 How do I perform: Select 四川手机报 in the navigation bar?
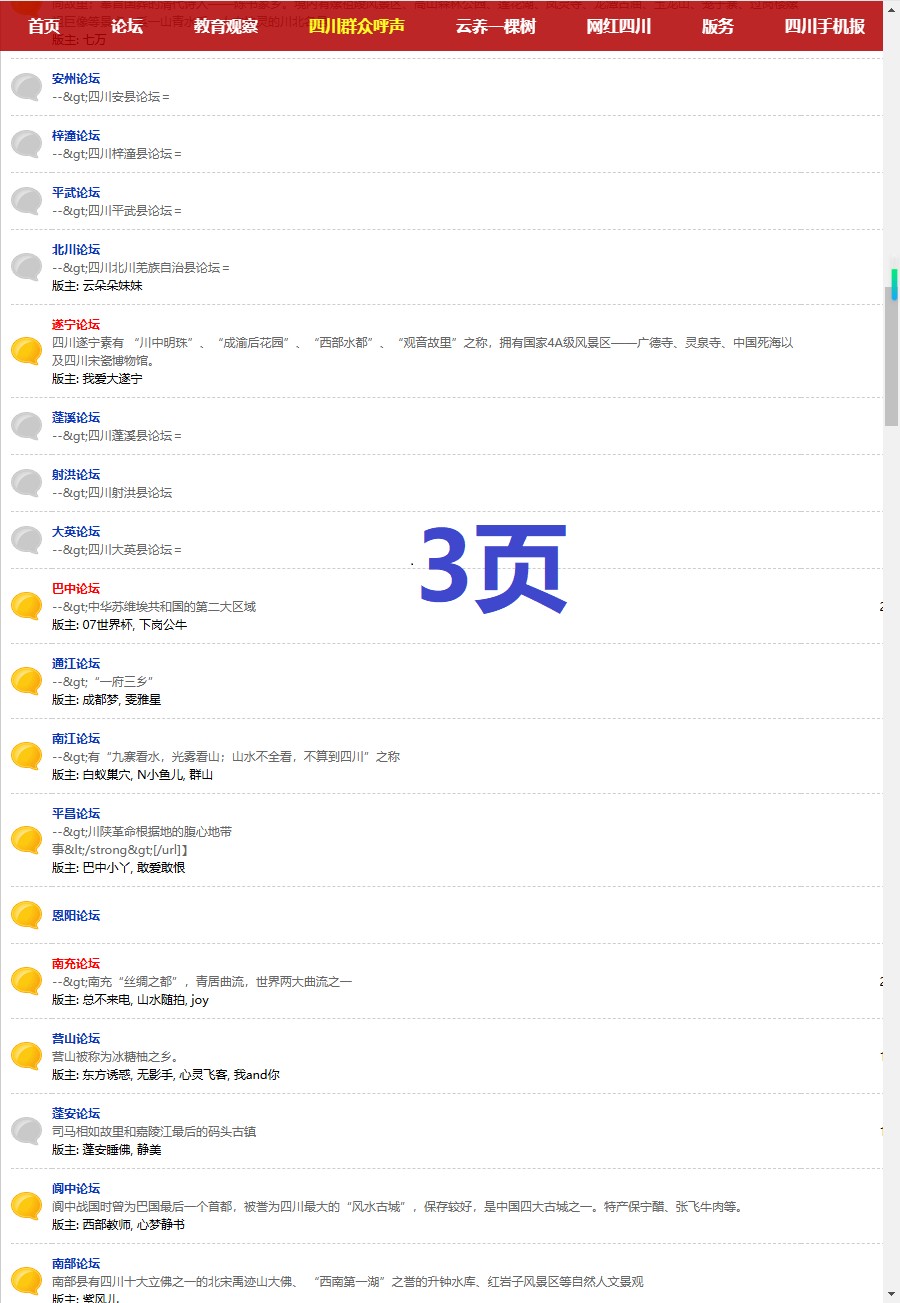[x=824, y=26]
